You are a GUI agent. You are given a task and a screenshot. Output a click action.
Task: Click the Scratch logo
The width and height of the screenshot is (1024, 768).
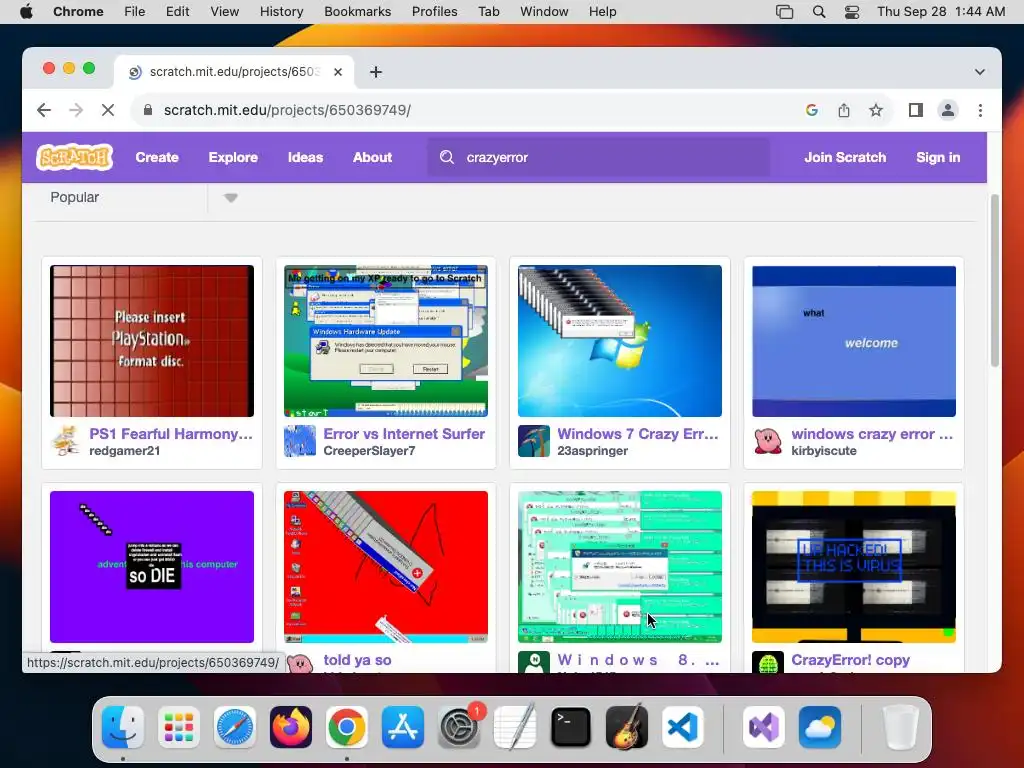[x=74, y=157]
